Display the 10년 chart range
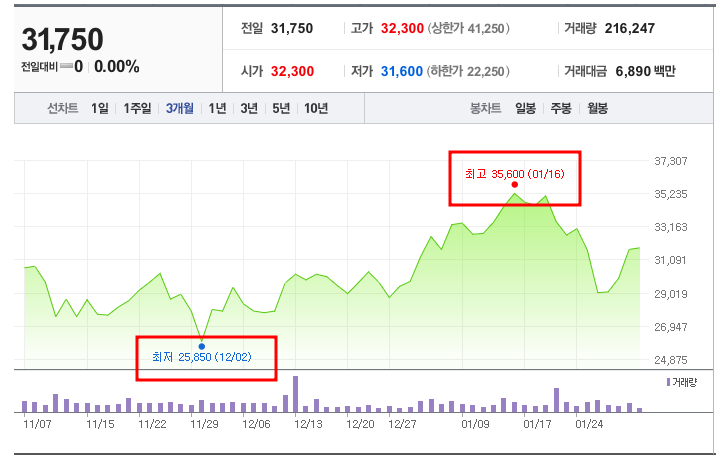The width and height of the screenshot is (716, 455). tap(316, 108)
